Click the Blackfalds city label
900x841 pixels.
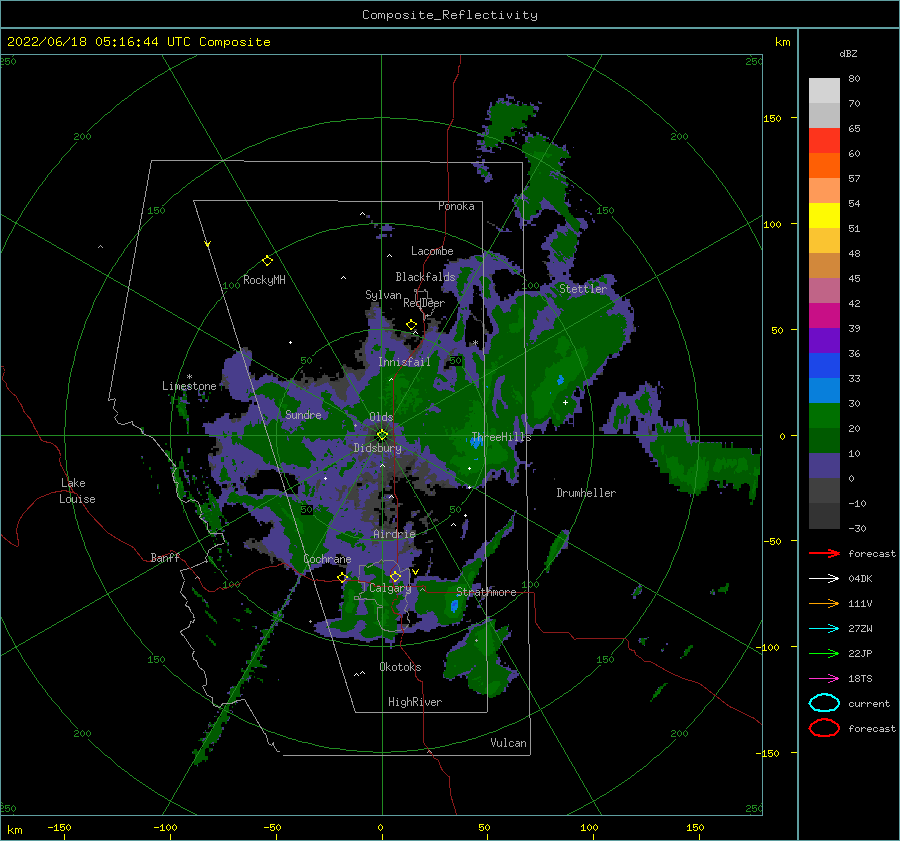coord(425,277)
